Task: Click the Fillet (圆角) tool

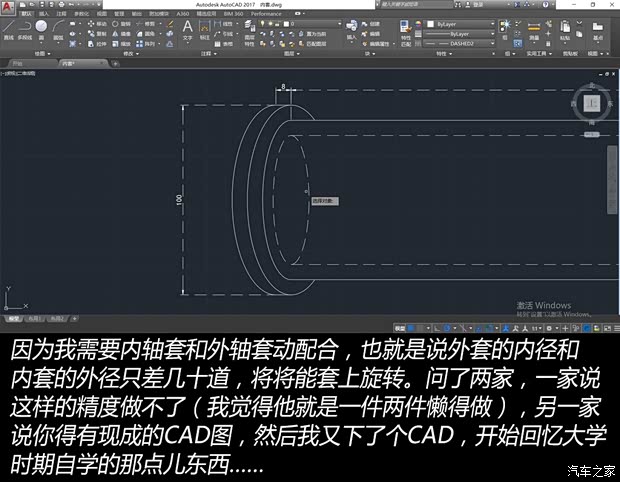Action: point(146,34)
